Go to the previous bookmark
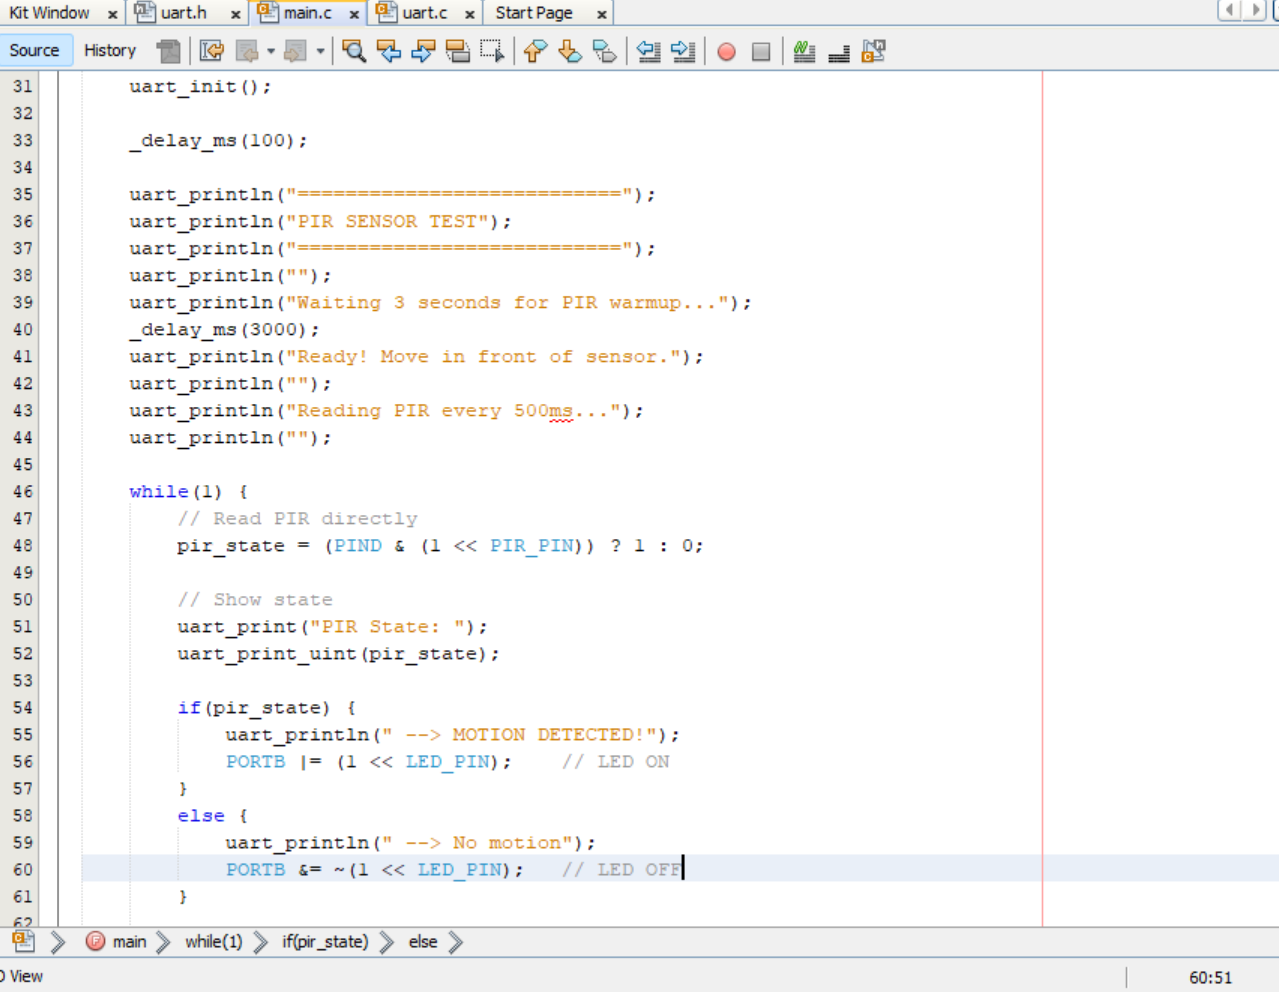The width and height of the screenshot is (1279, 992). [535, 51]
